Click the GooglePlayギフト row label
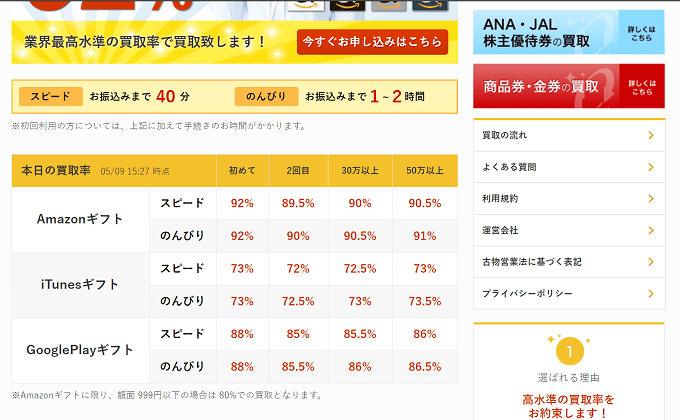Screen dimensions: 680x420 click(x=80, y=350)
